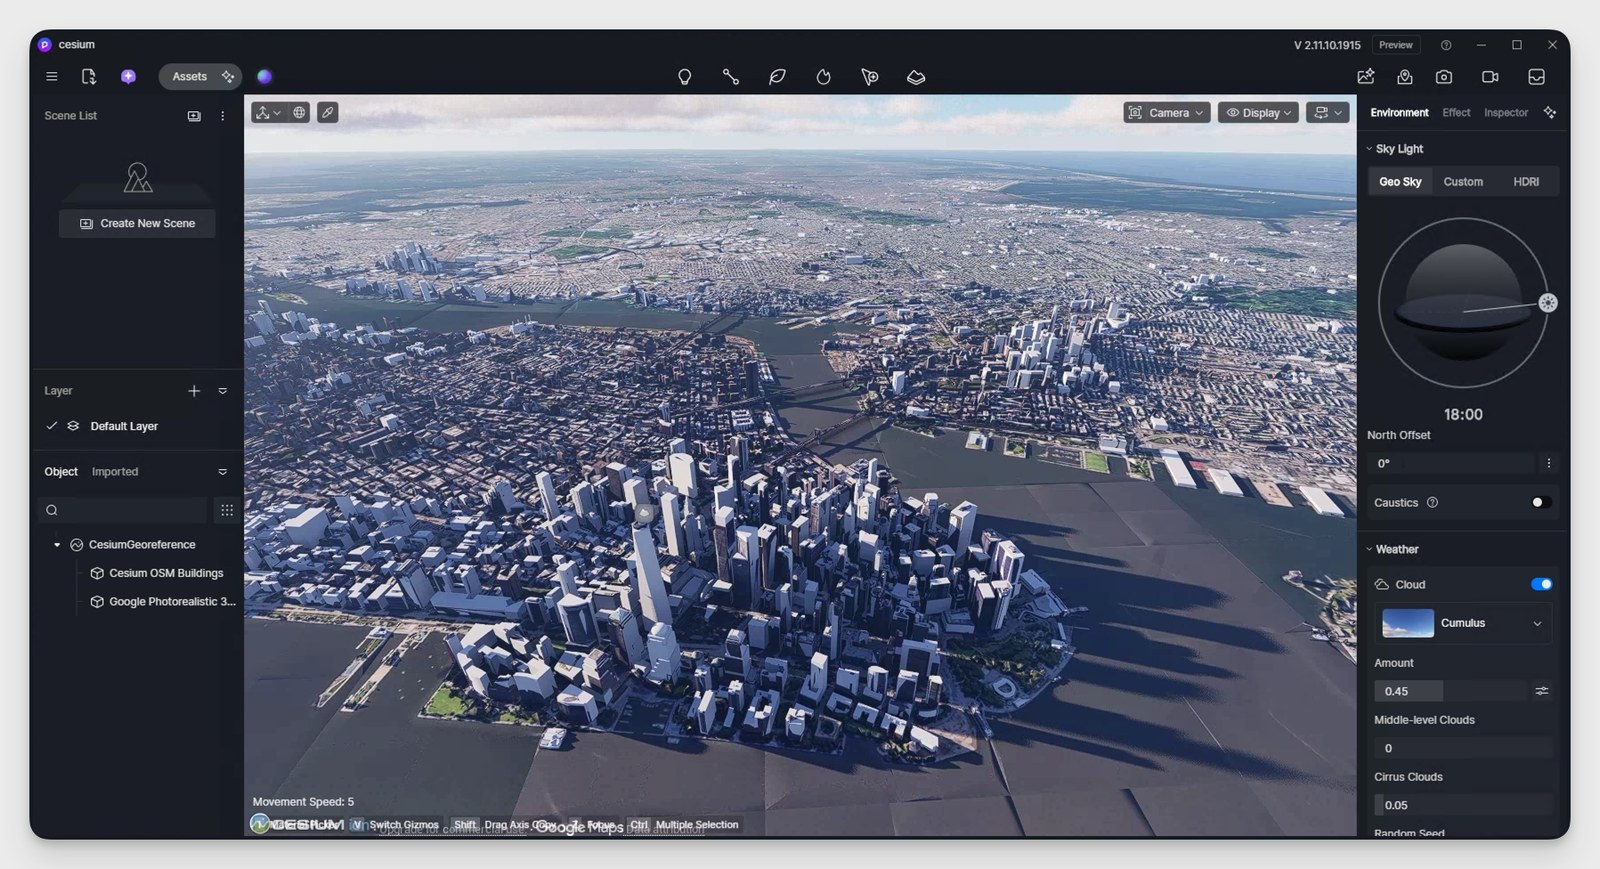
Task: Enable the Caustics toggle
Action: tap(1541, 503)
